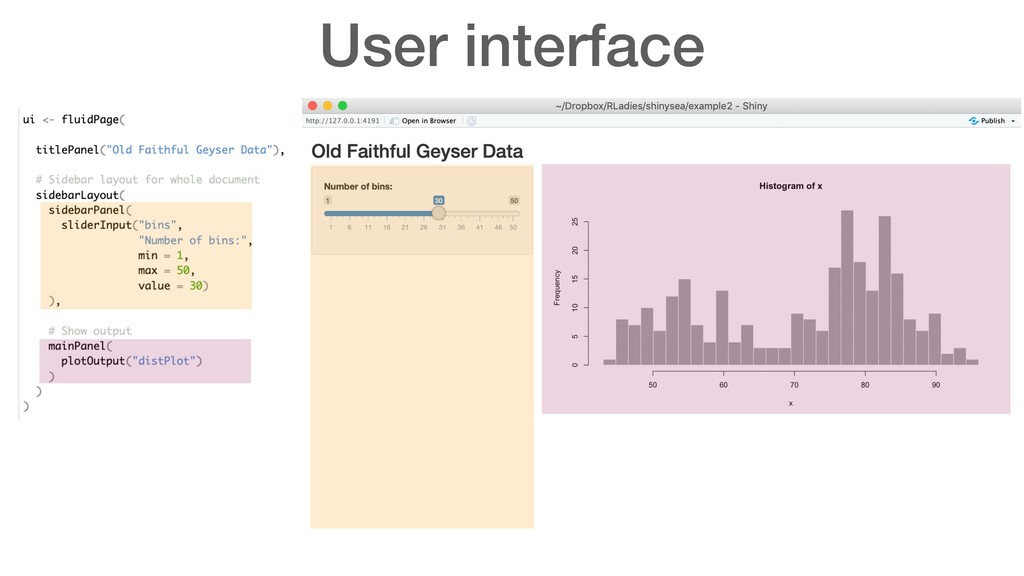Screen dimensions: 1024x576
Task: Click the slider minimum label 1
Action: [328, 200]
